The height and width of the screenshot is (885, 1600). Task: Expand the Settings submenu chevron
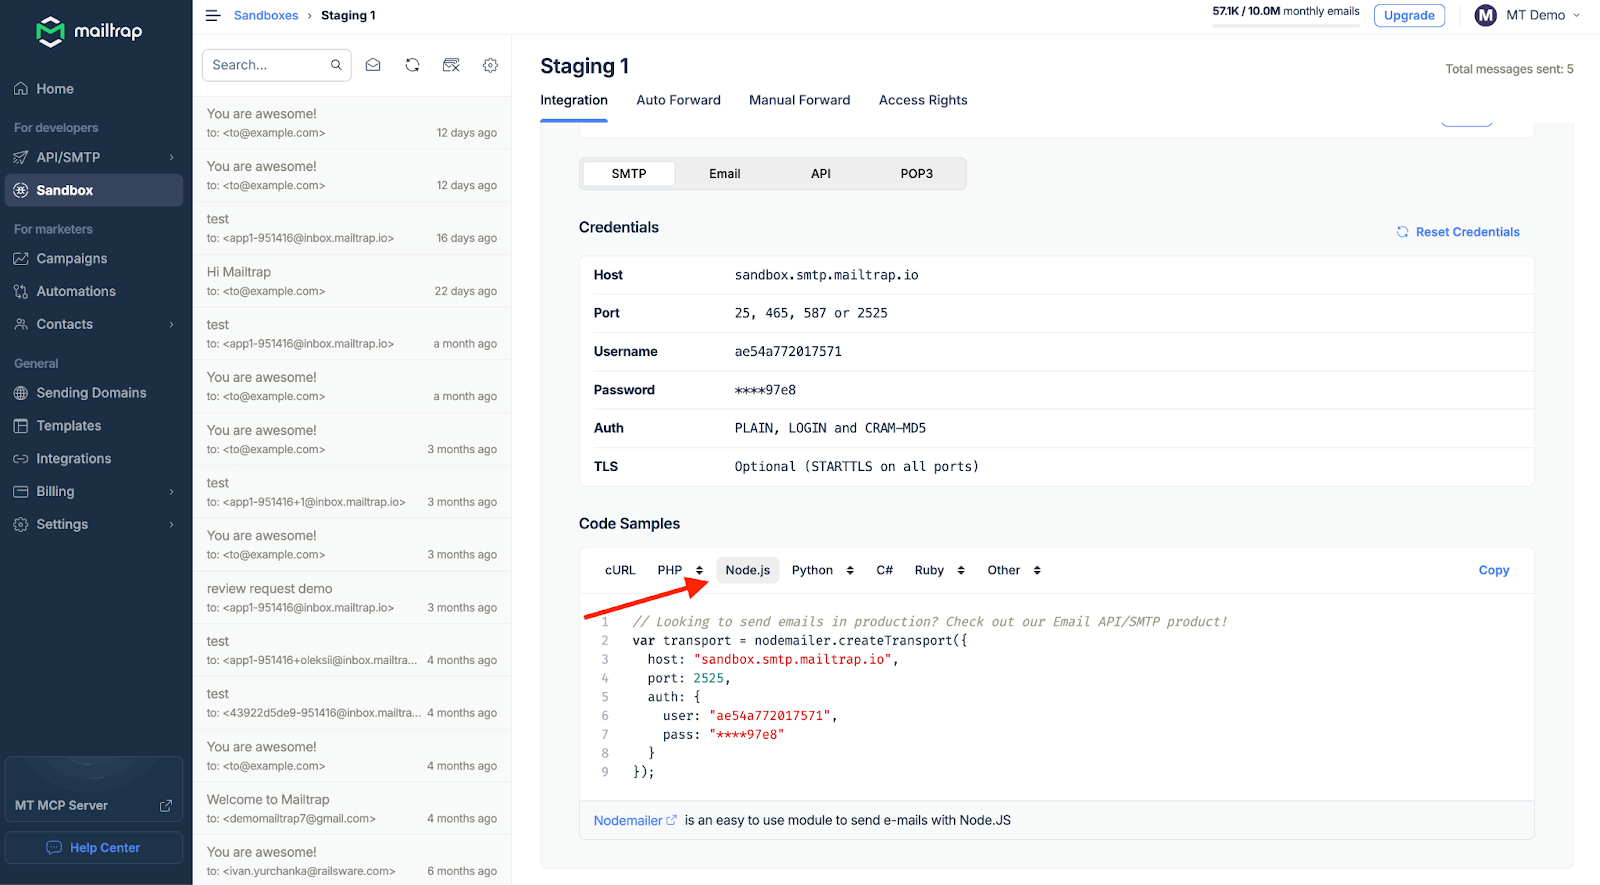(171, 524)
